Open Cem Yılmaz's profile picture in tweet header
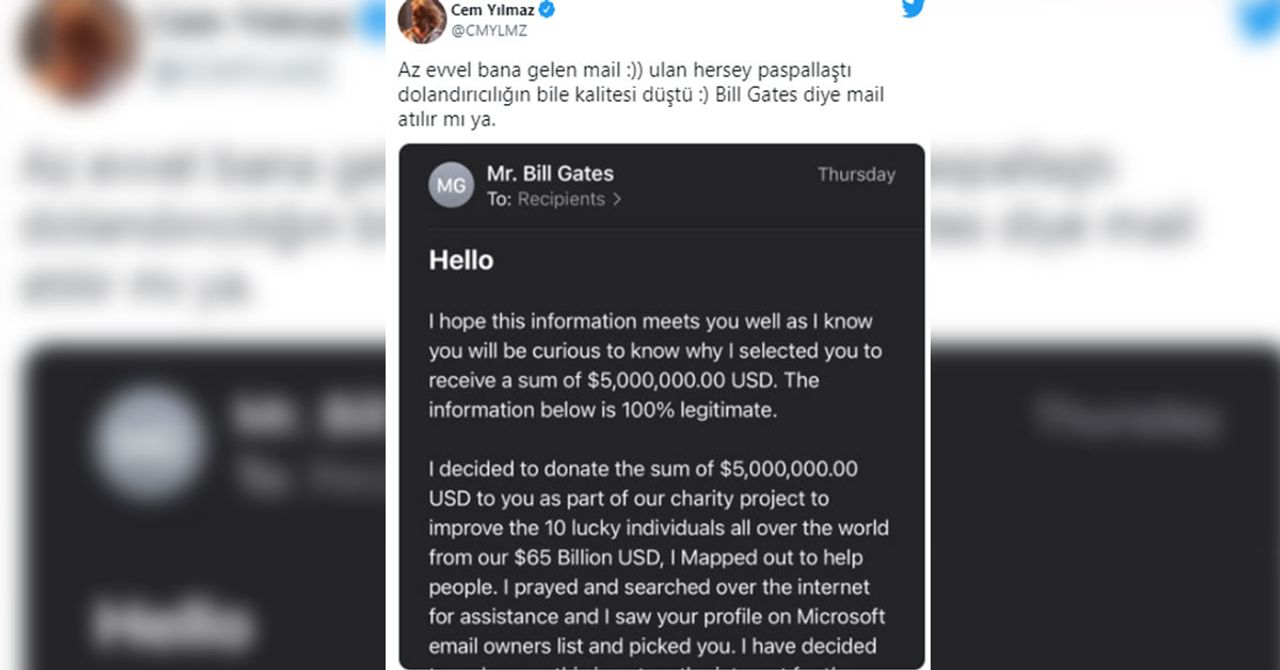The image size is (1280, 670). (x=421, y=20)
